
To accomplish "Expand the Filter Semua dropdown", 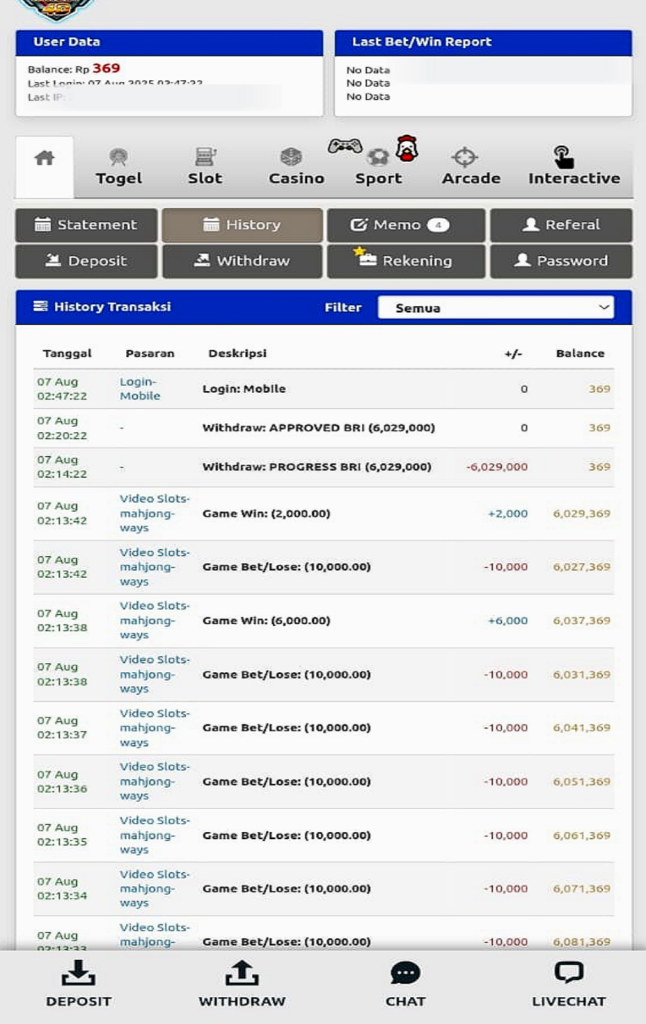I will (496, 308).
